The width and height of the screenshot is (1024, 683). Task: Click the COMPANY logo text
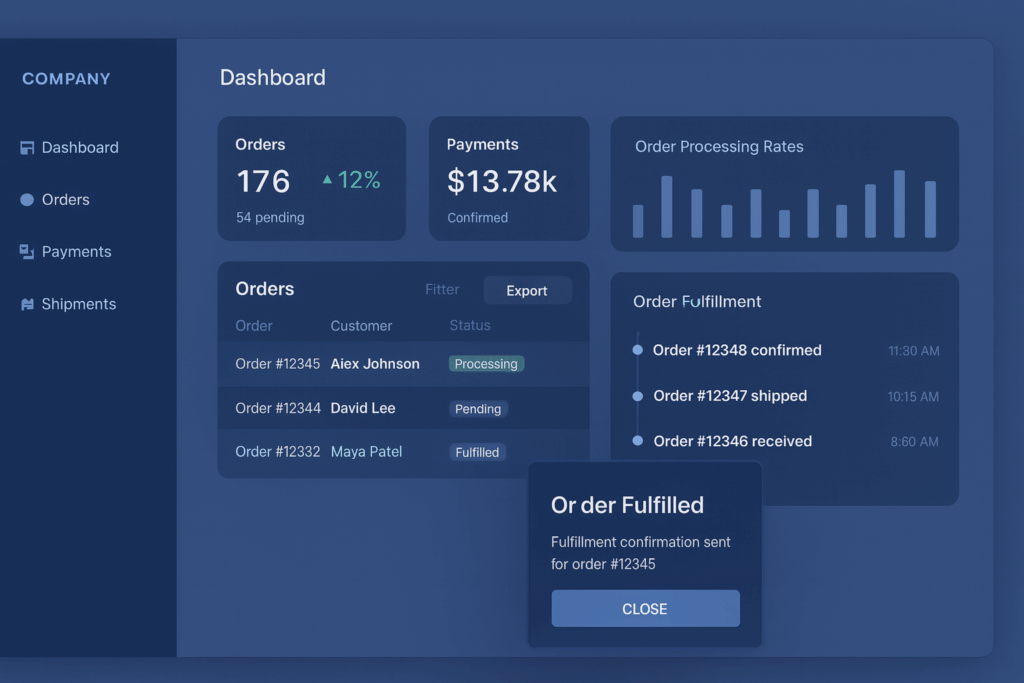pyautogui.click(x=66, y=79)
